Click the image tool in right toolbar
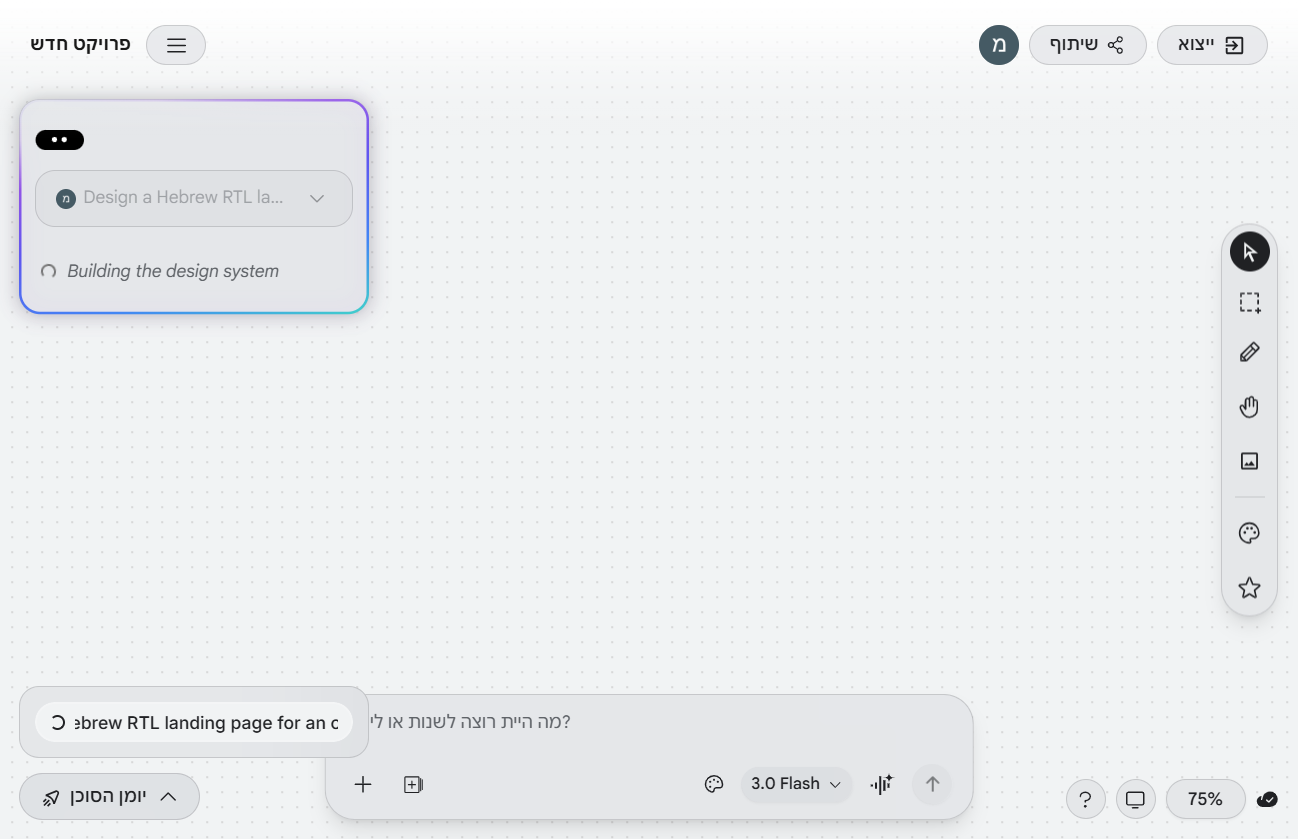1298x839 pixels. pos(1249,461)
